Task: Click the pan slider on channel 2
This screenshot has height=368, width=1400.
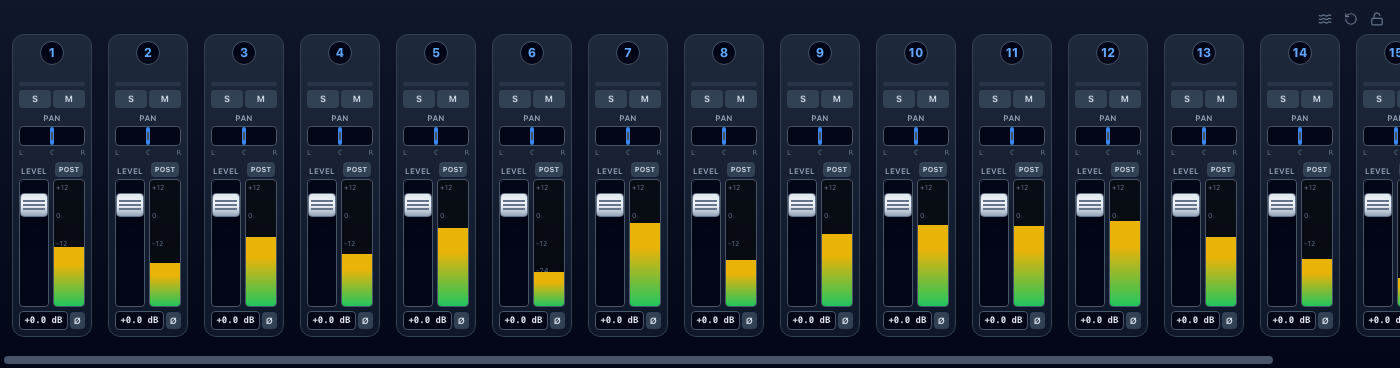Action: (148, 136)
